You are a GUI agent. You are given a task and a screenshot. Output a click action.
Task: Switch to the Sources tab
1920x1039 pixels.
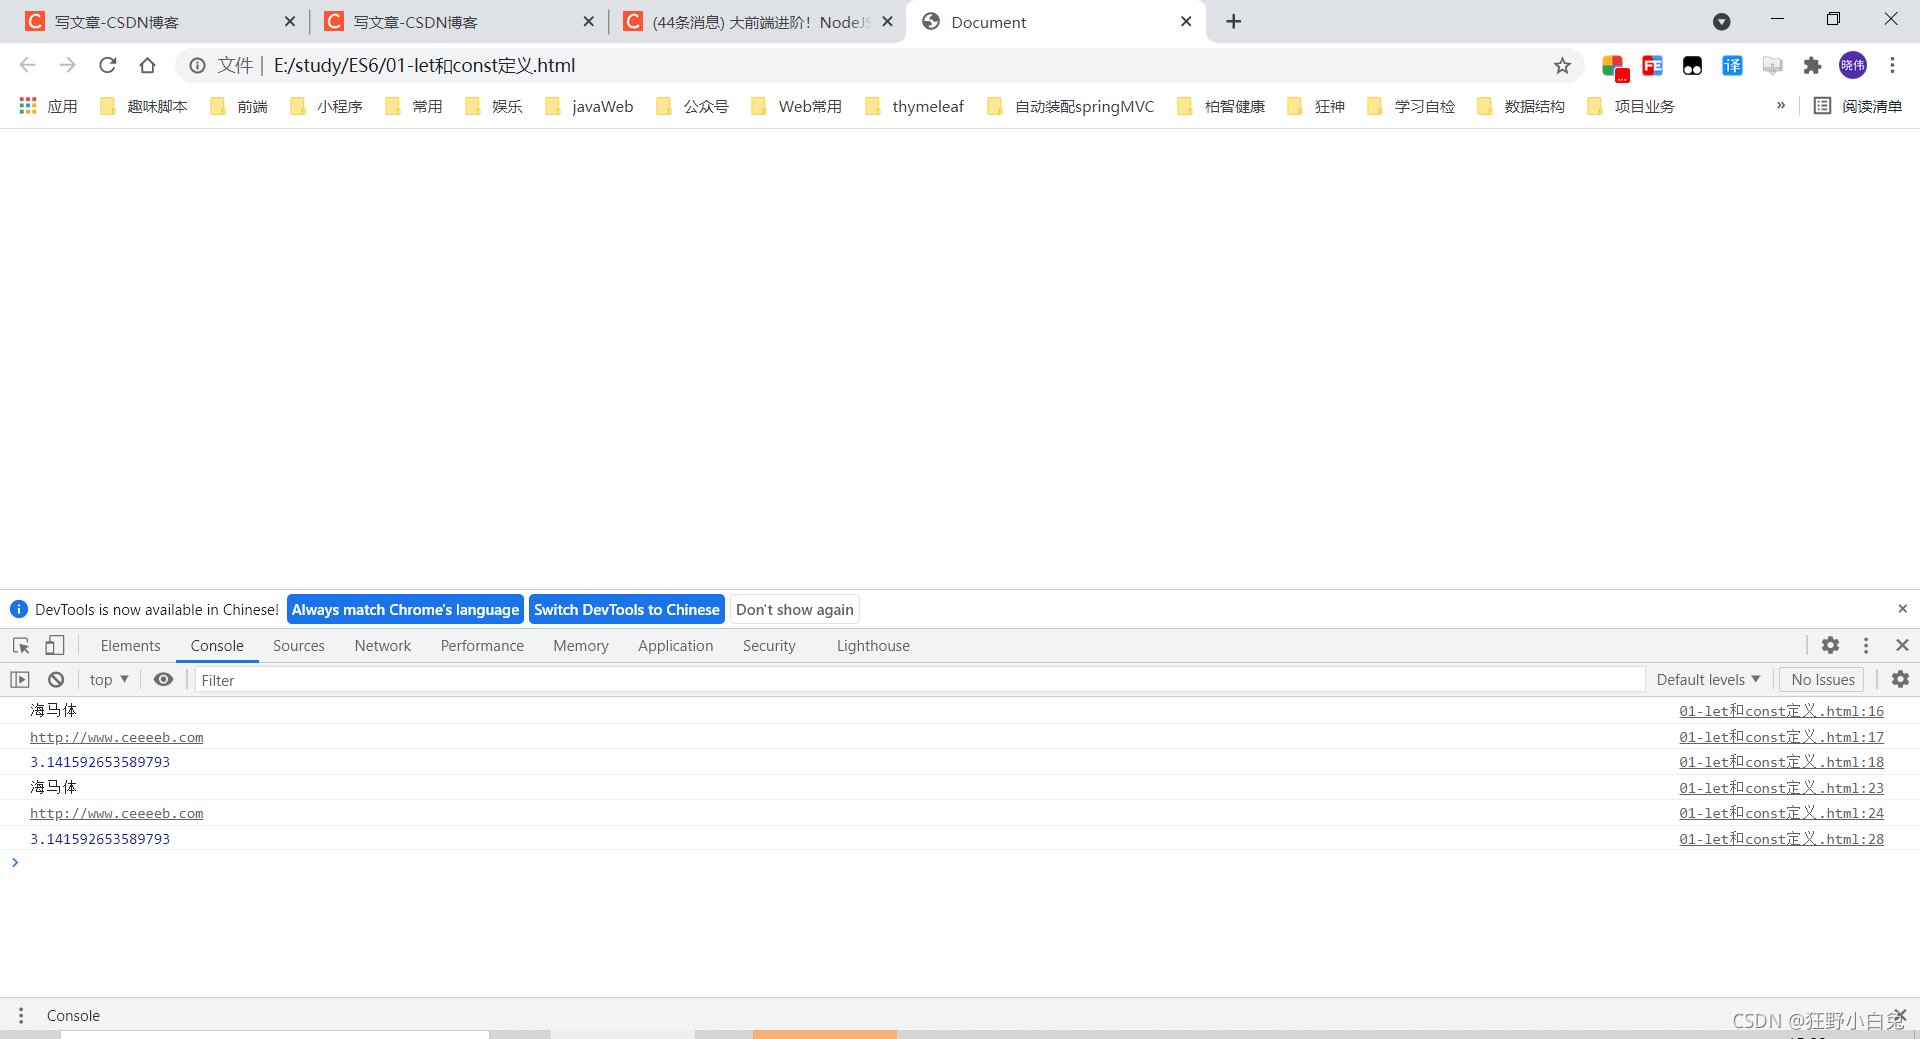tap(299, 646)
